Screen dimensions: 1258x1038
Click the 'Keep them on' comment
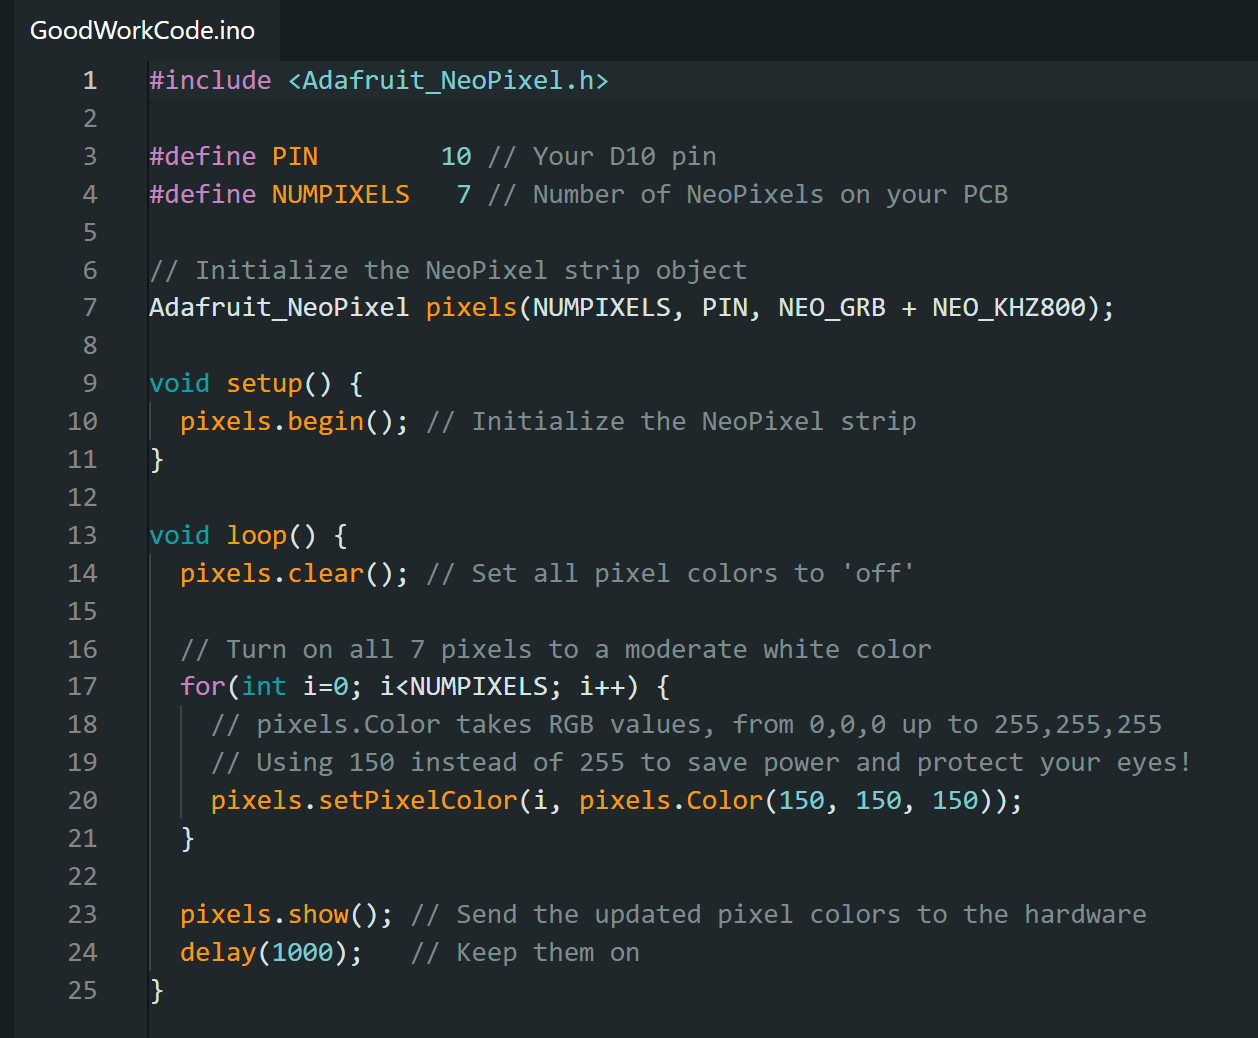click(525, 952)
